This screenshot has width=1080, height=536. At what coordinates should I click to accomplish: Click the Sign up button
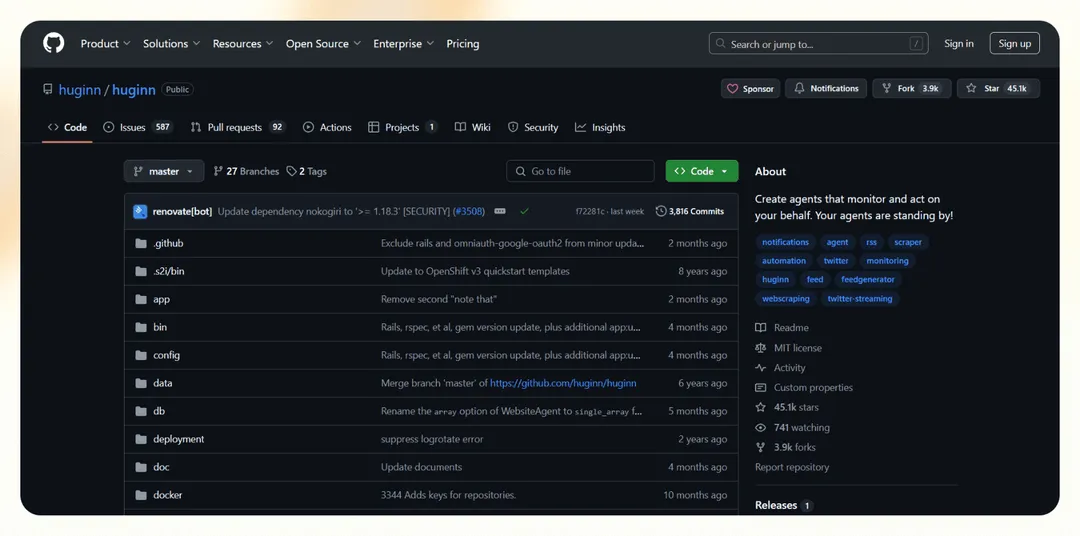(x=1015, y=43)
